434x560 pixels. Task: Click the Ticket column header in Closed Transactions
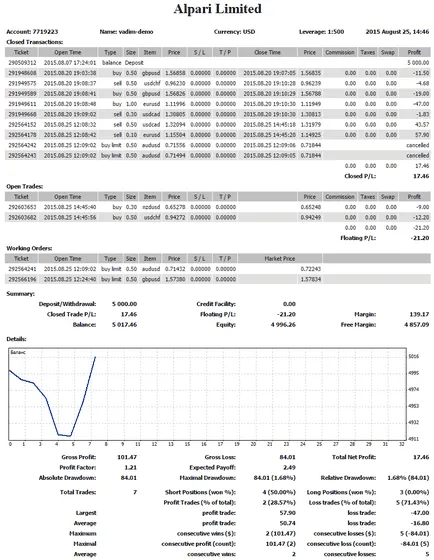pyautogui.click(x=21, y=52)
